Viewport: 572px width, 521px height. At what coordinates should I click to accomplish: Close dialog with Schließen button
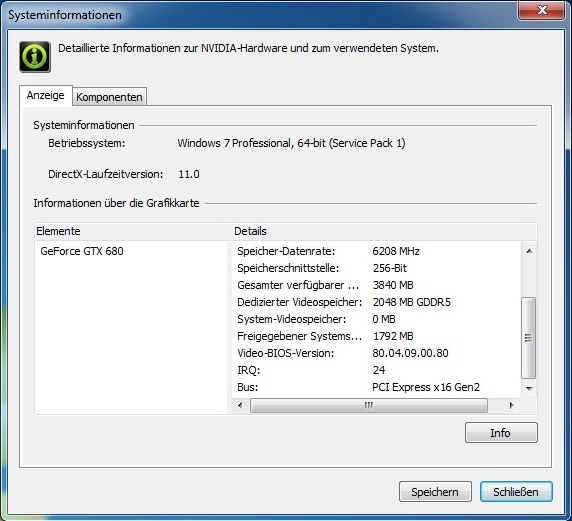516,492
